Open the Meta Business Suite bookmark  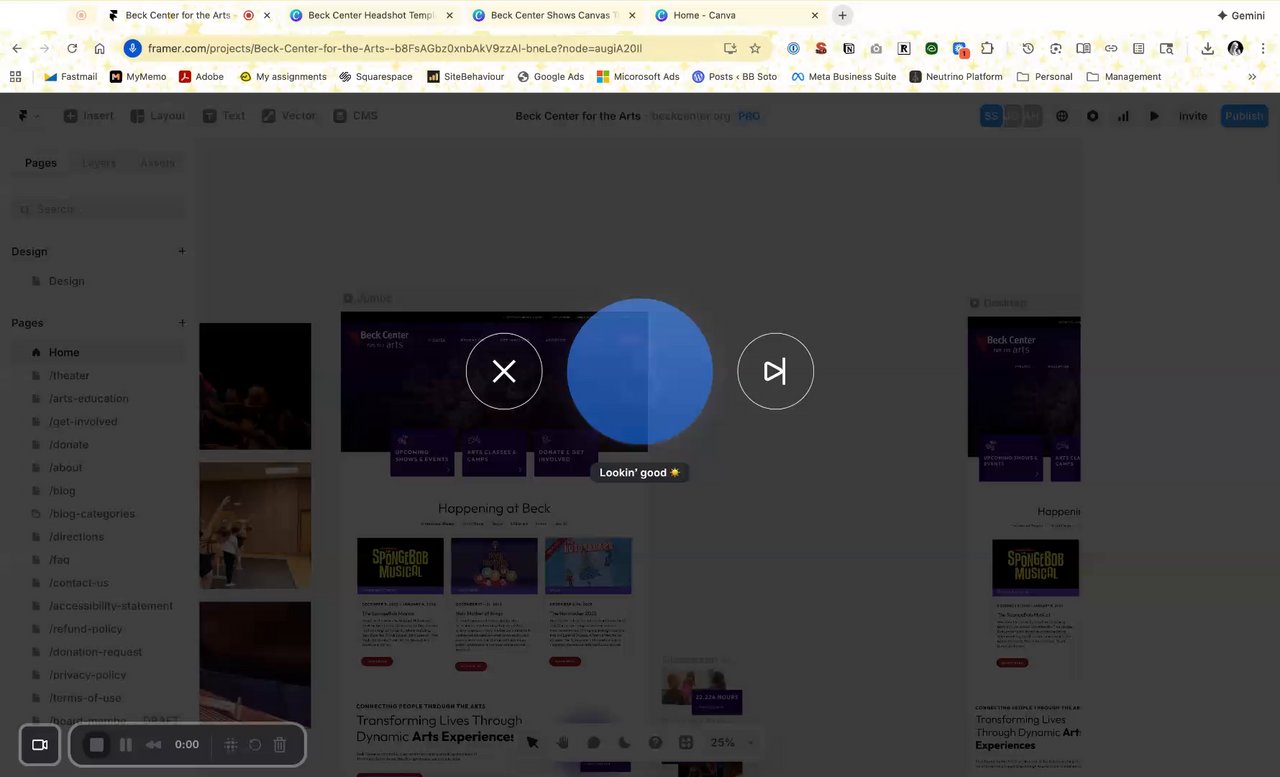844,76
